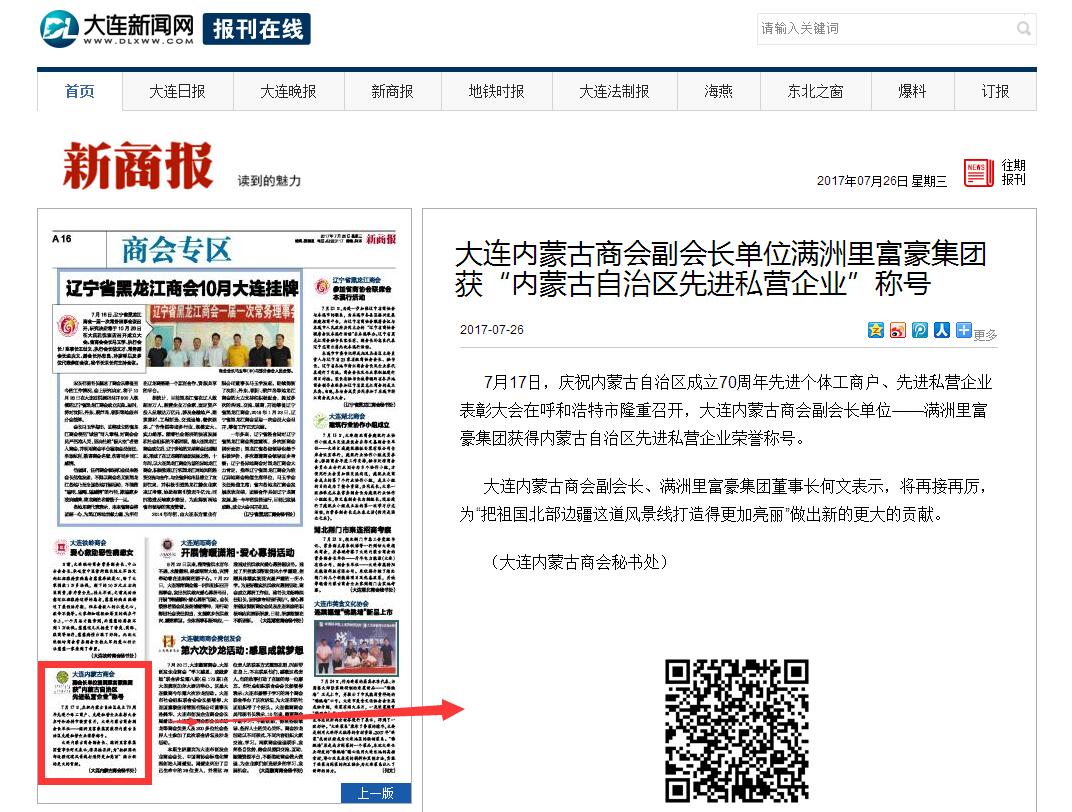Switch to the 新商报 tab
Screen dimensions: 1072x812
click(x=392, y=92)
